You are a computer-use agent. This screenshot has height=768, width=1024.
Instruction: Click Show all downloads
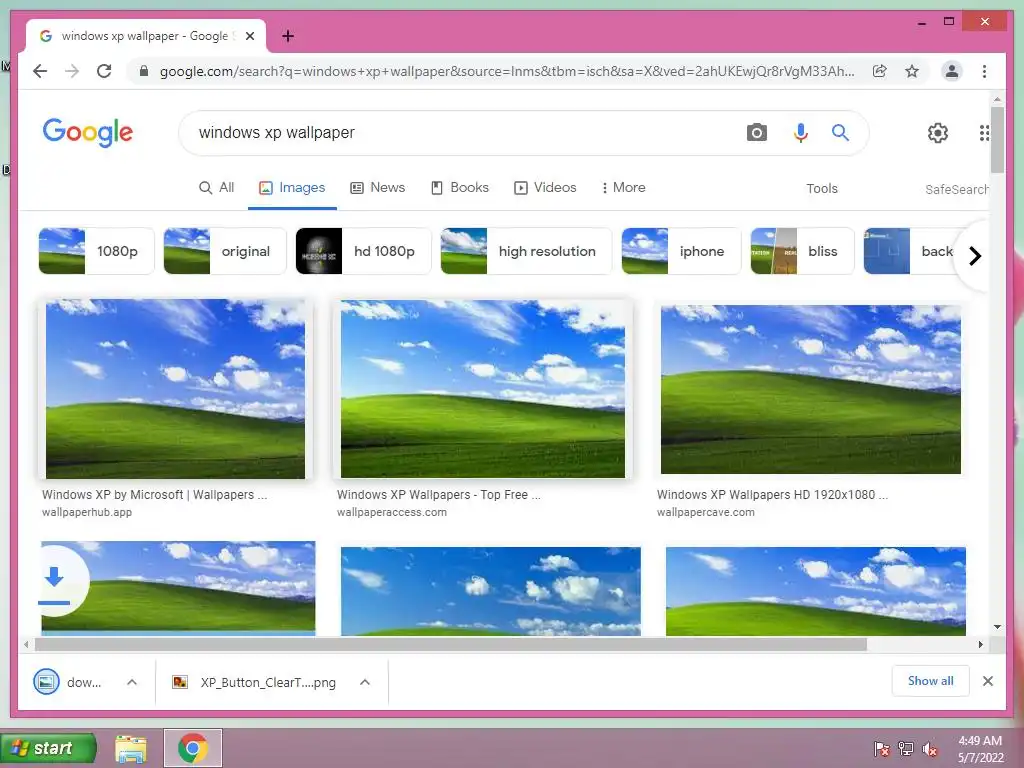(x=930, y=681)
